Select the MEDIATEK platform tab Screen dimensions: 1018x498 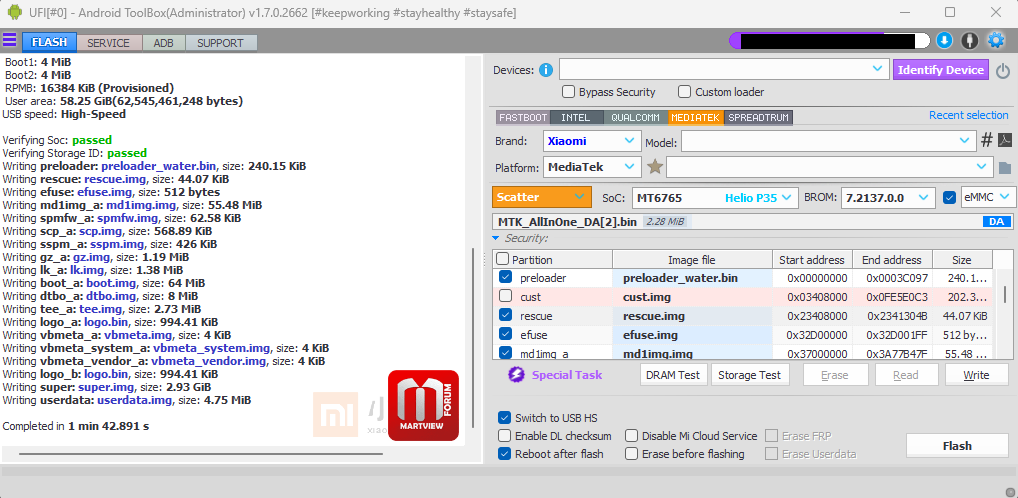pyautogui.click(x=695, y=118)
